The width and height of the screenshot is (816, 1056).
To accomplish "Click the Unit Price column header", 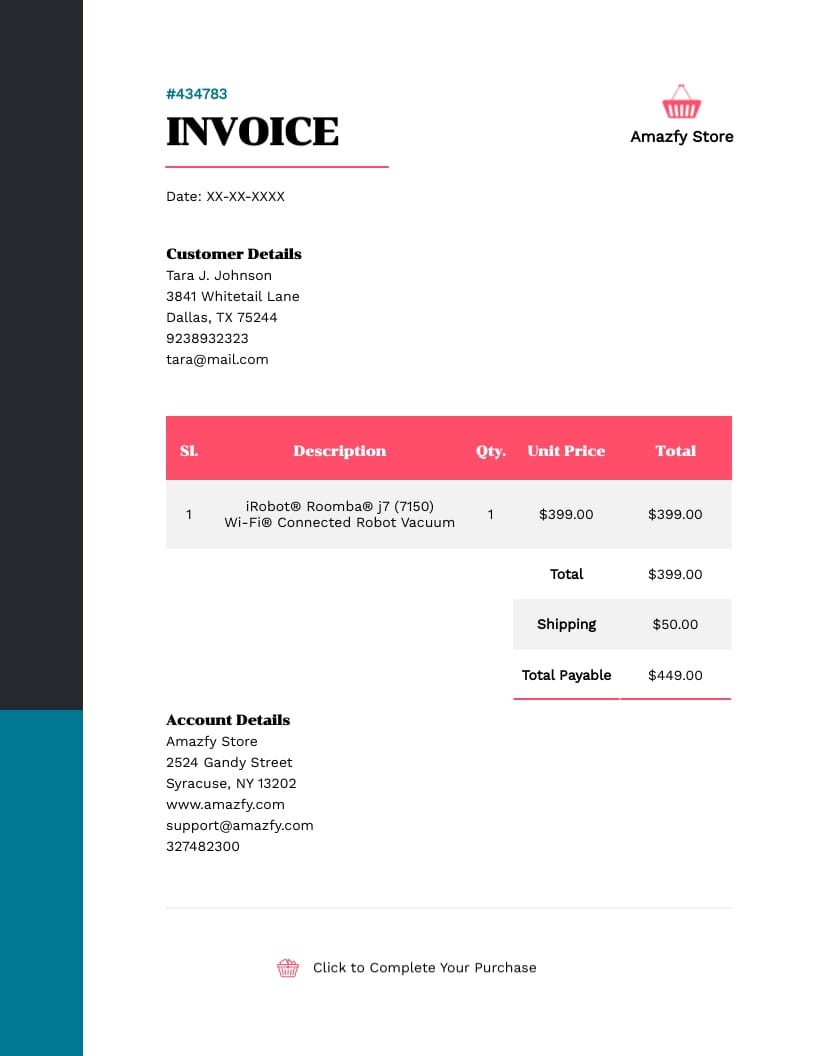I will 566,451.
